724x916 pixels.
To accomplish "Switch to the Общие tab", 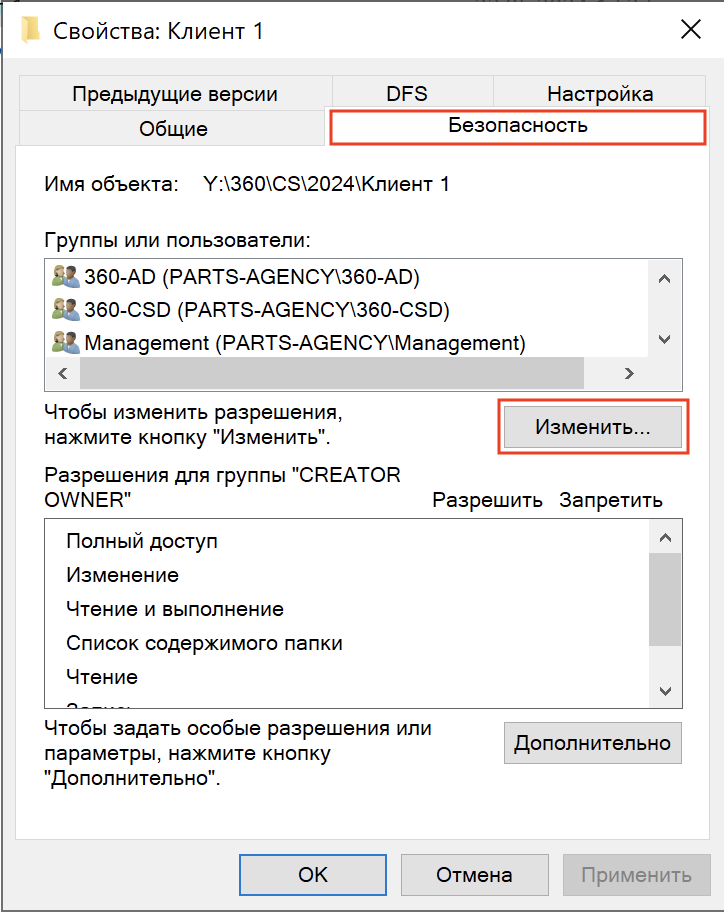I will (174, 129).
